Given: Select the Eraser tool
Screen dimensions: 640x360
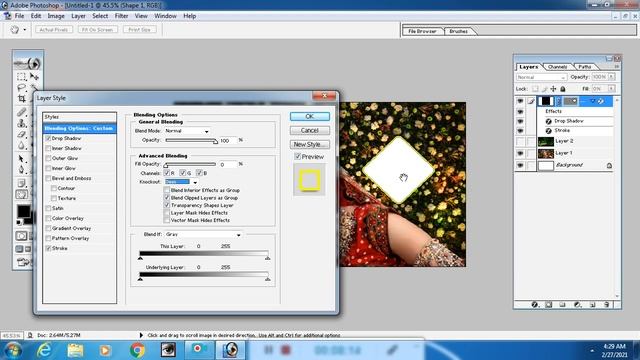Looking at the screenshot, I should coord(22,134).
